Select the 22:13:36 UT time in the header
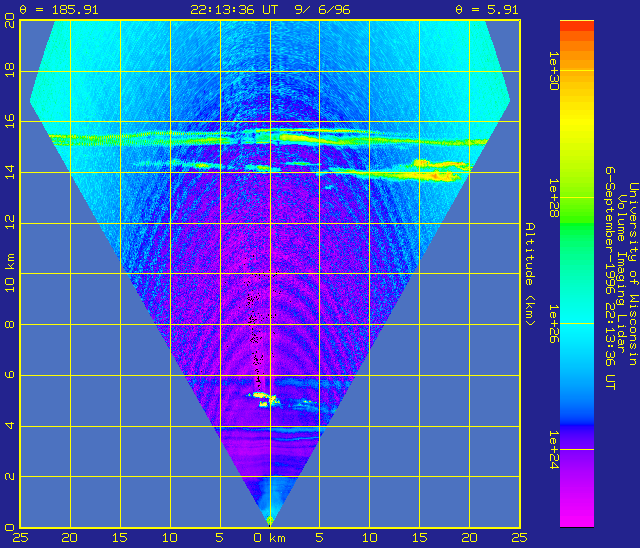This screenshot has height=548, width=640. pyautogui.click(x=234, y=10)
